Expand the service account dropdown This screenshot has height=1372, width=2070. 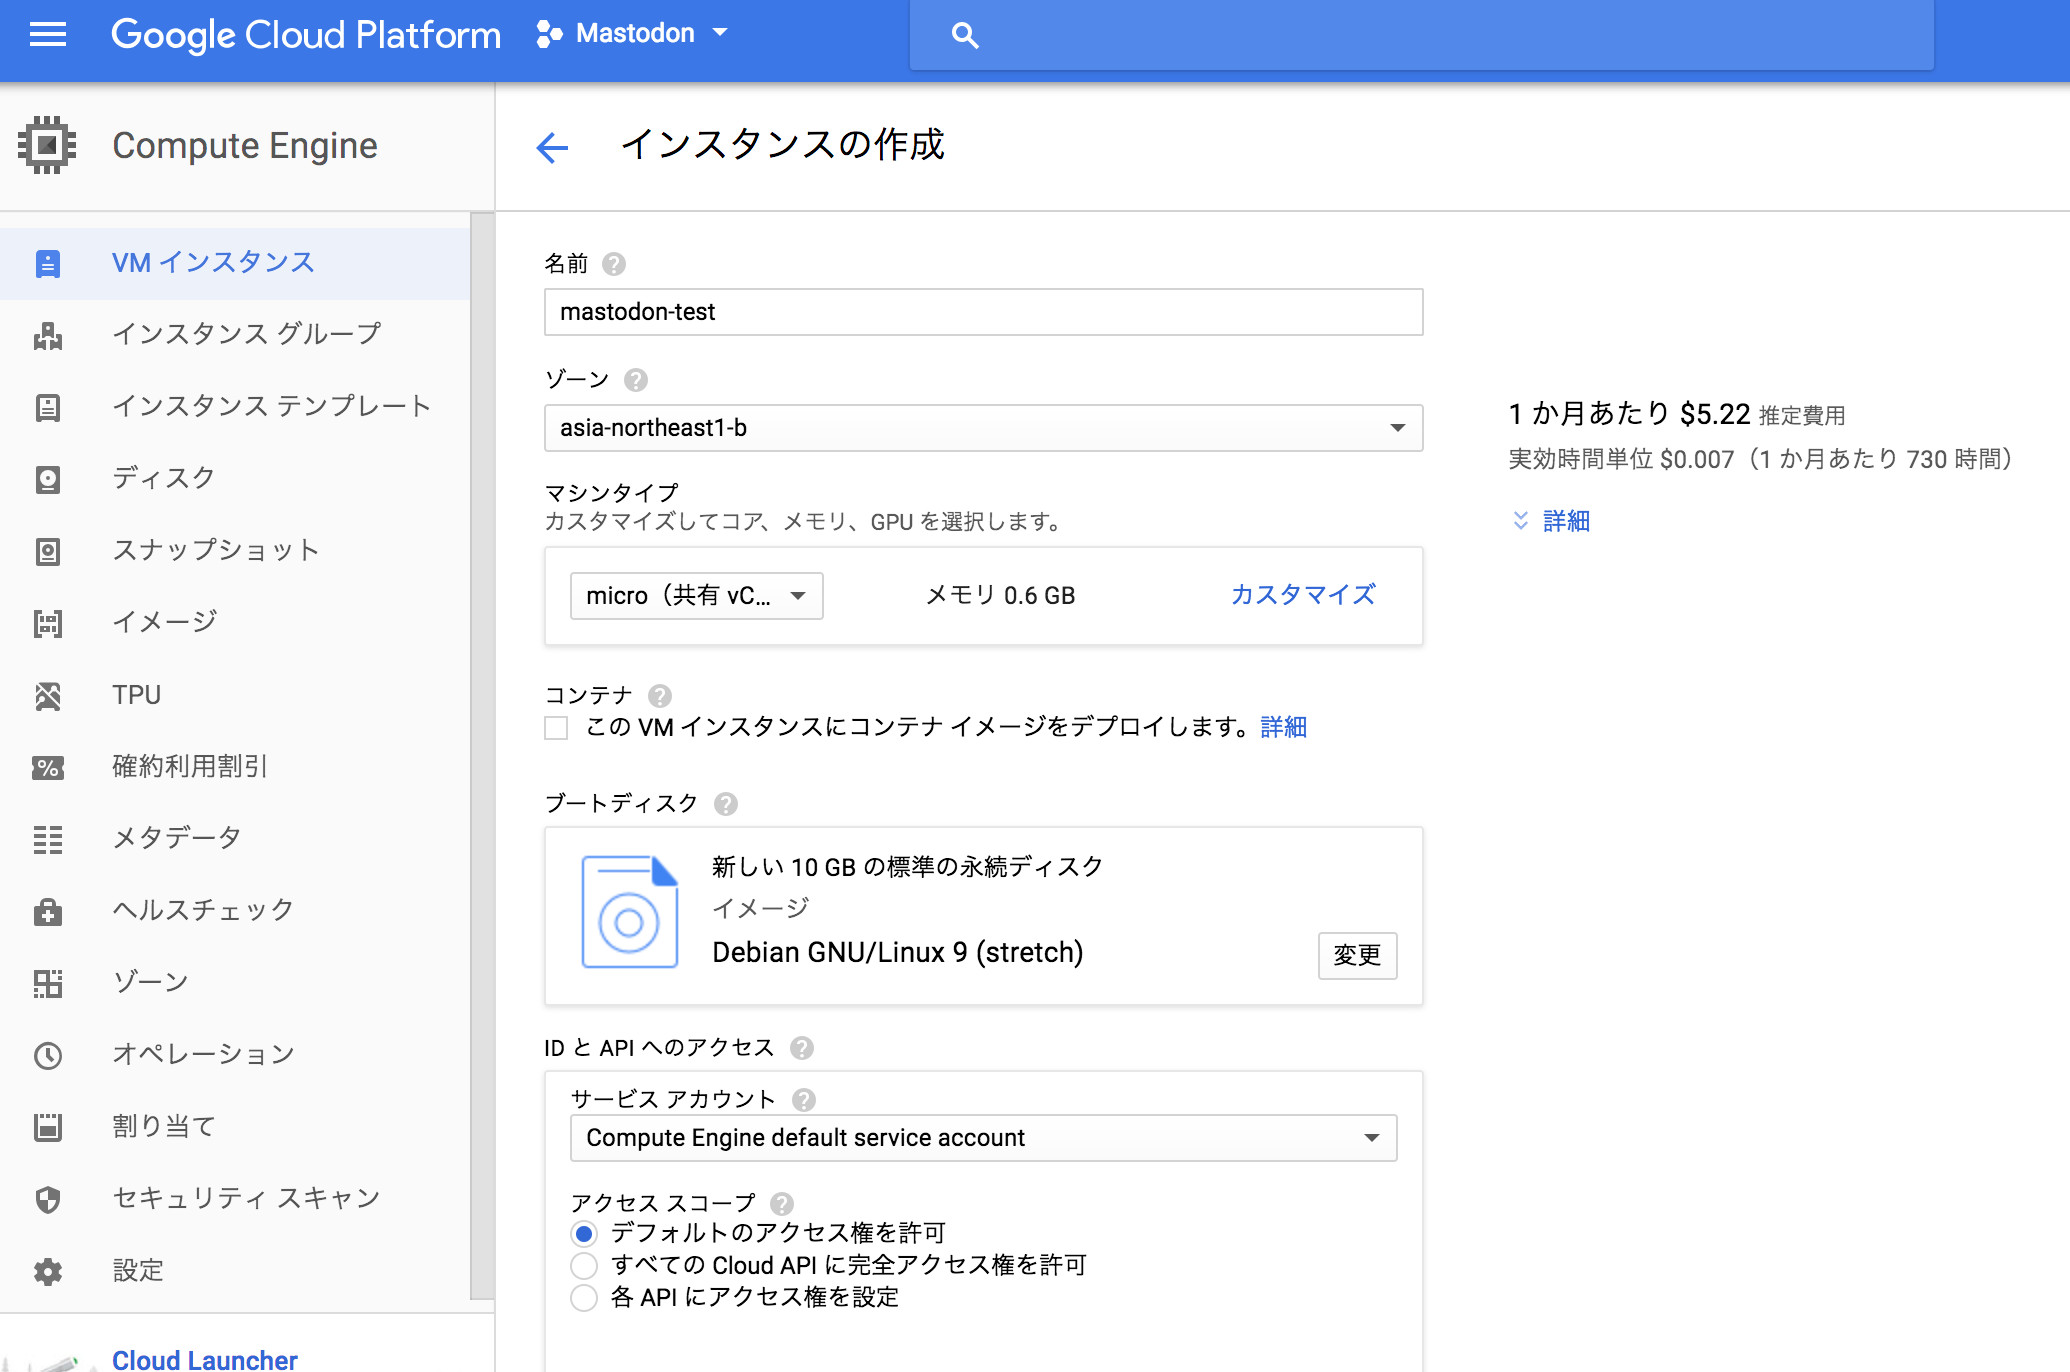point(983,1138)
